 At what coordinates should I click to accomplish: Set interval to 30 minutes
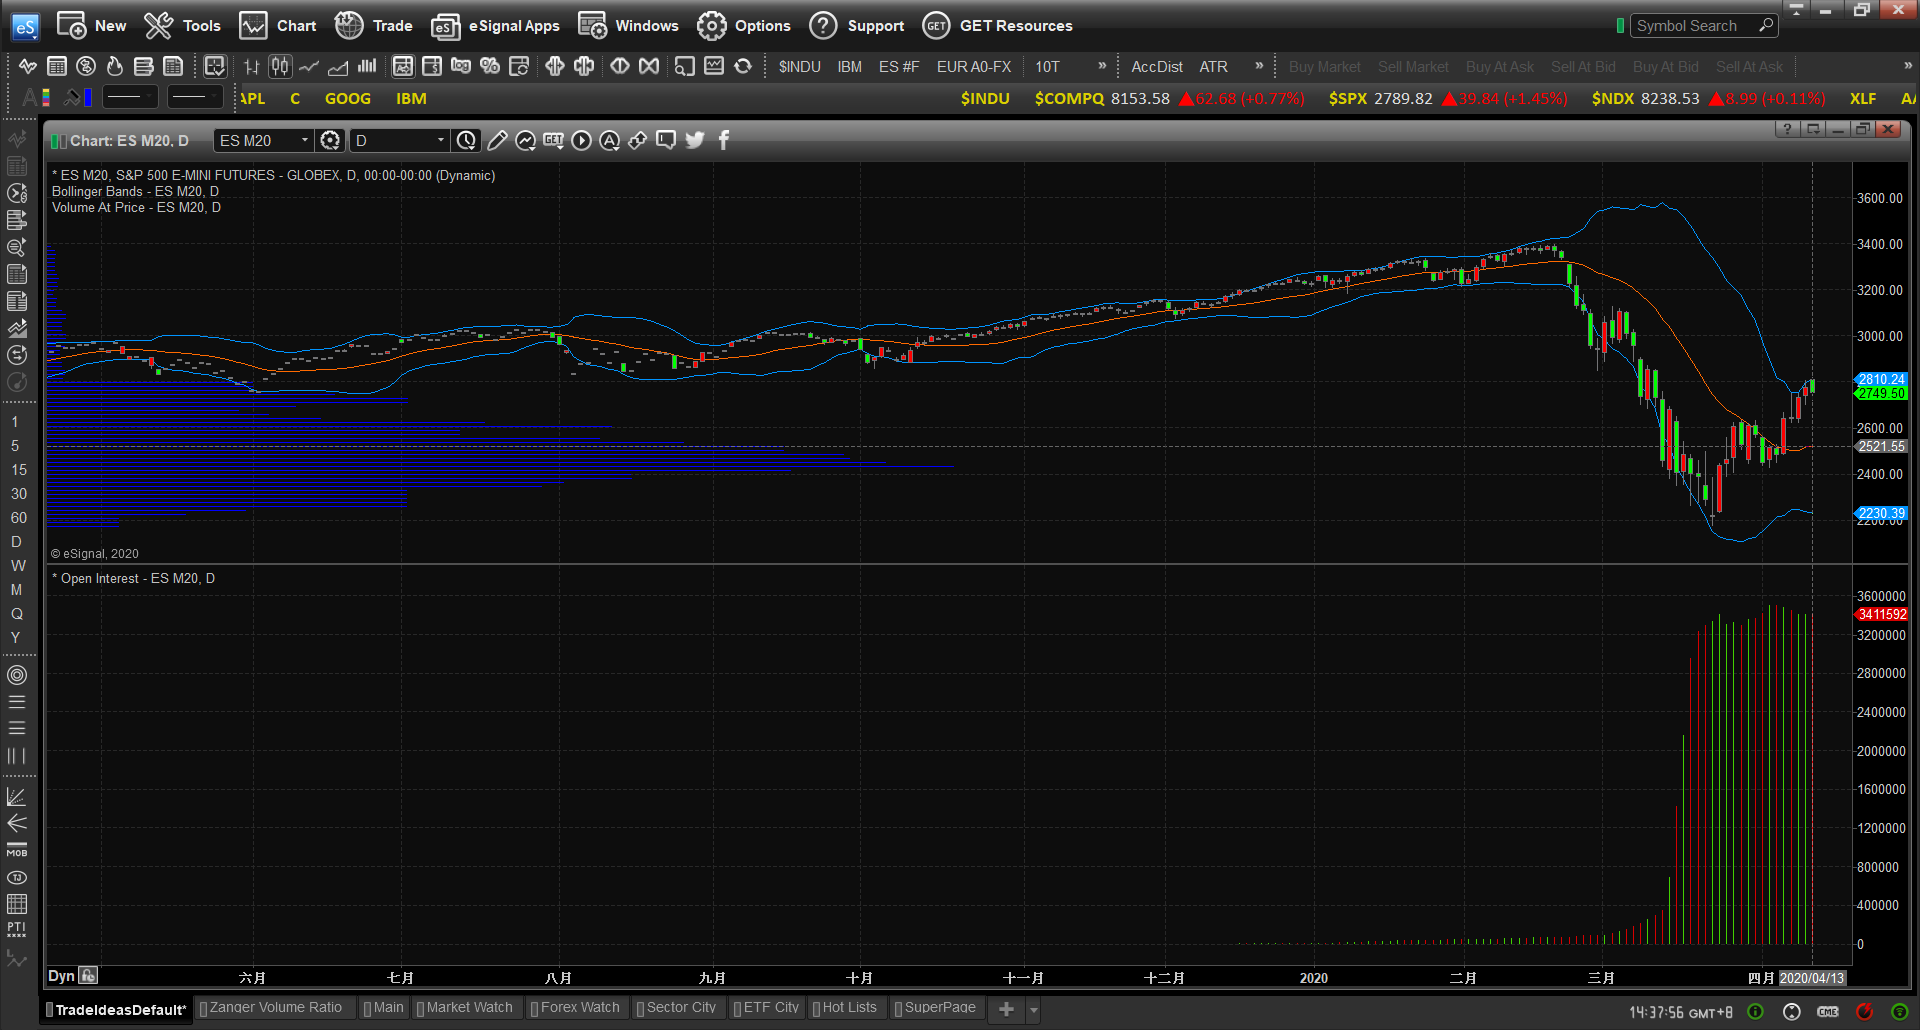[19, 494]
